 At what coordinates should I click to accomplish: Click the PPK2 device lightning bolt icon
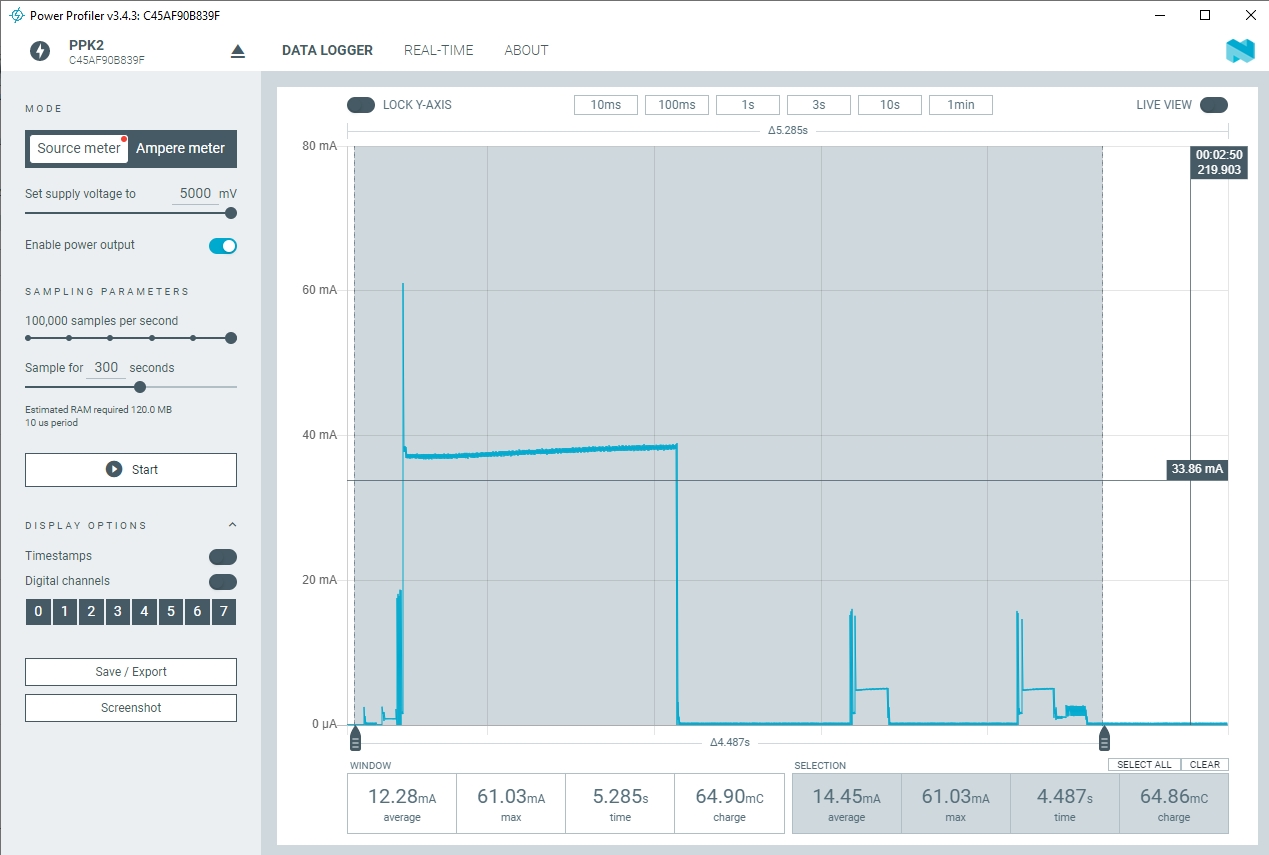(40, 51)
